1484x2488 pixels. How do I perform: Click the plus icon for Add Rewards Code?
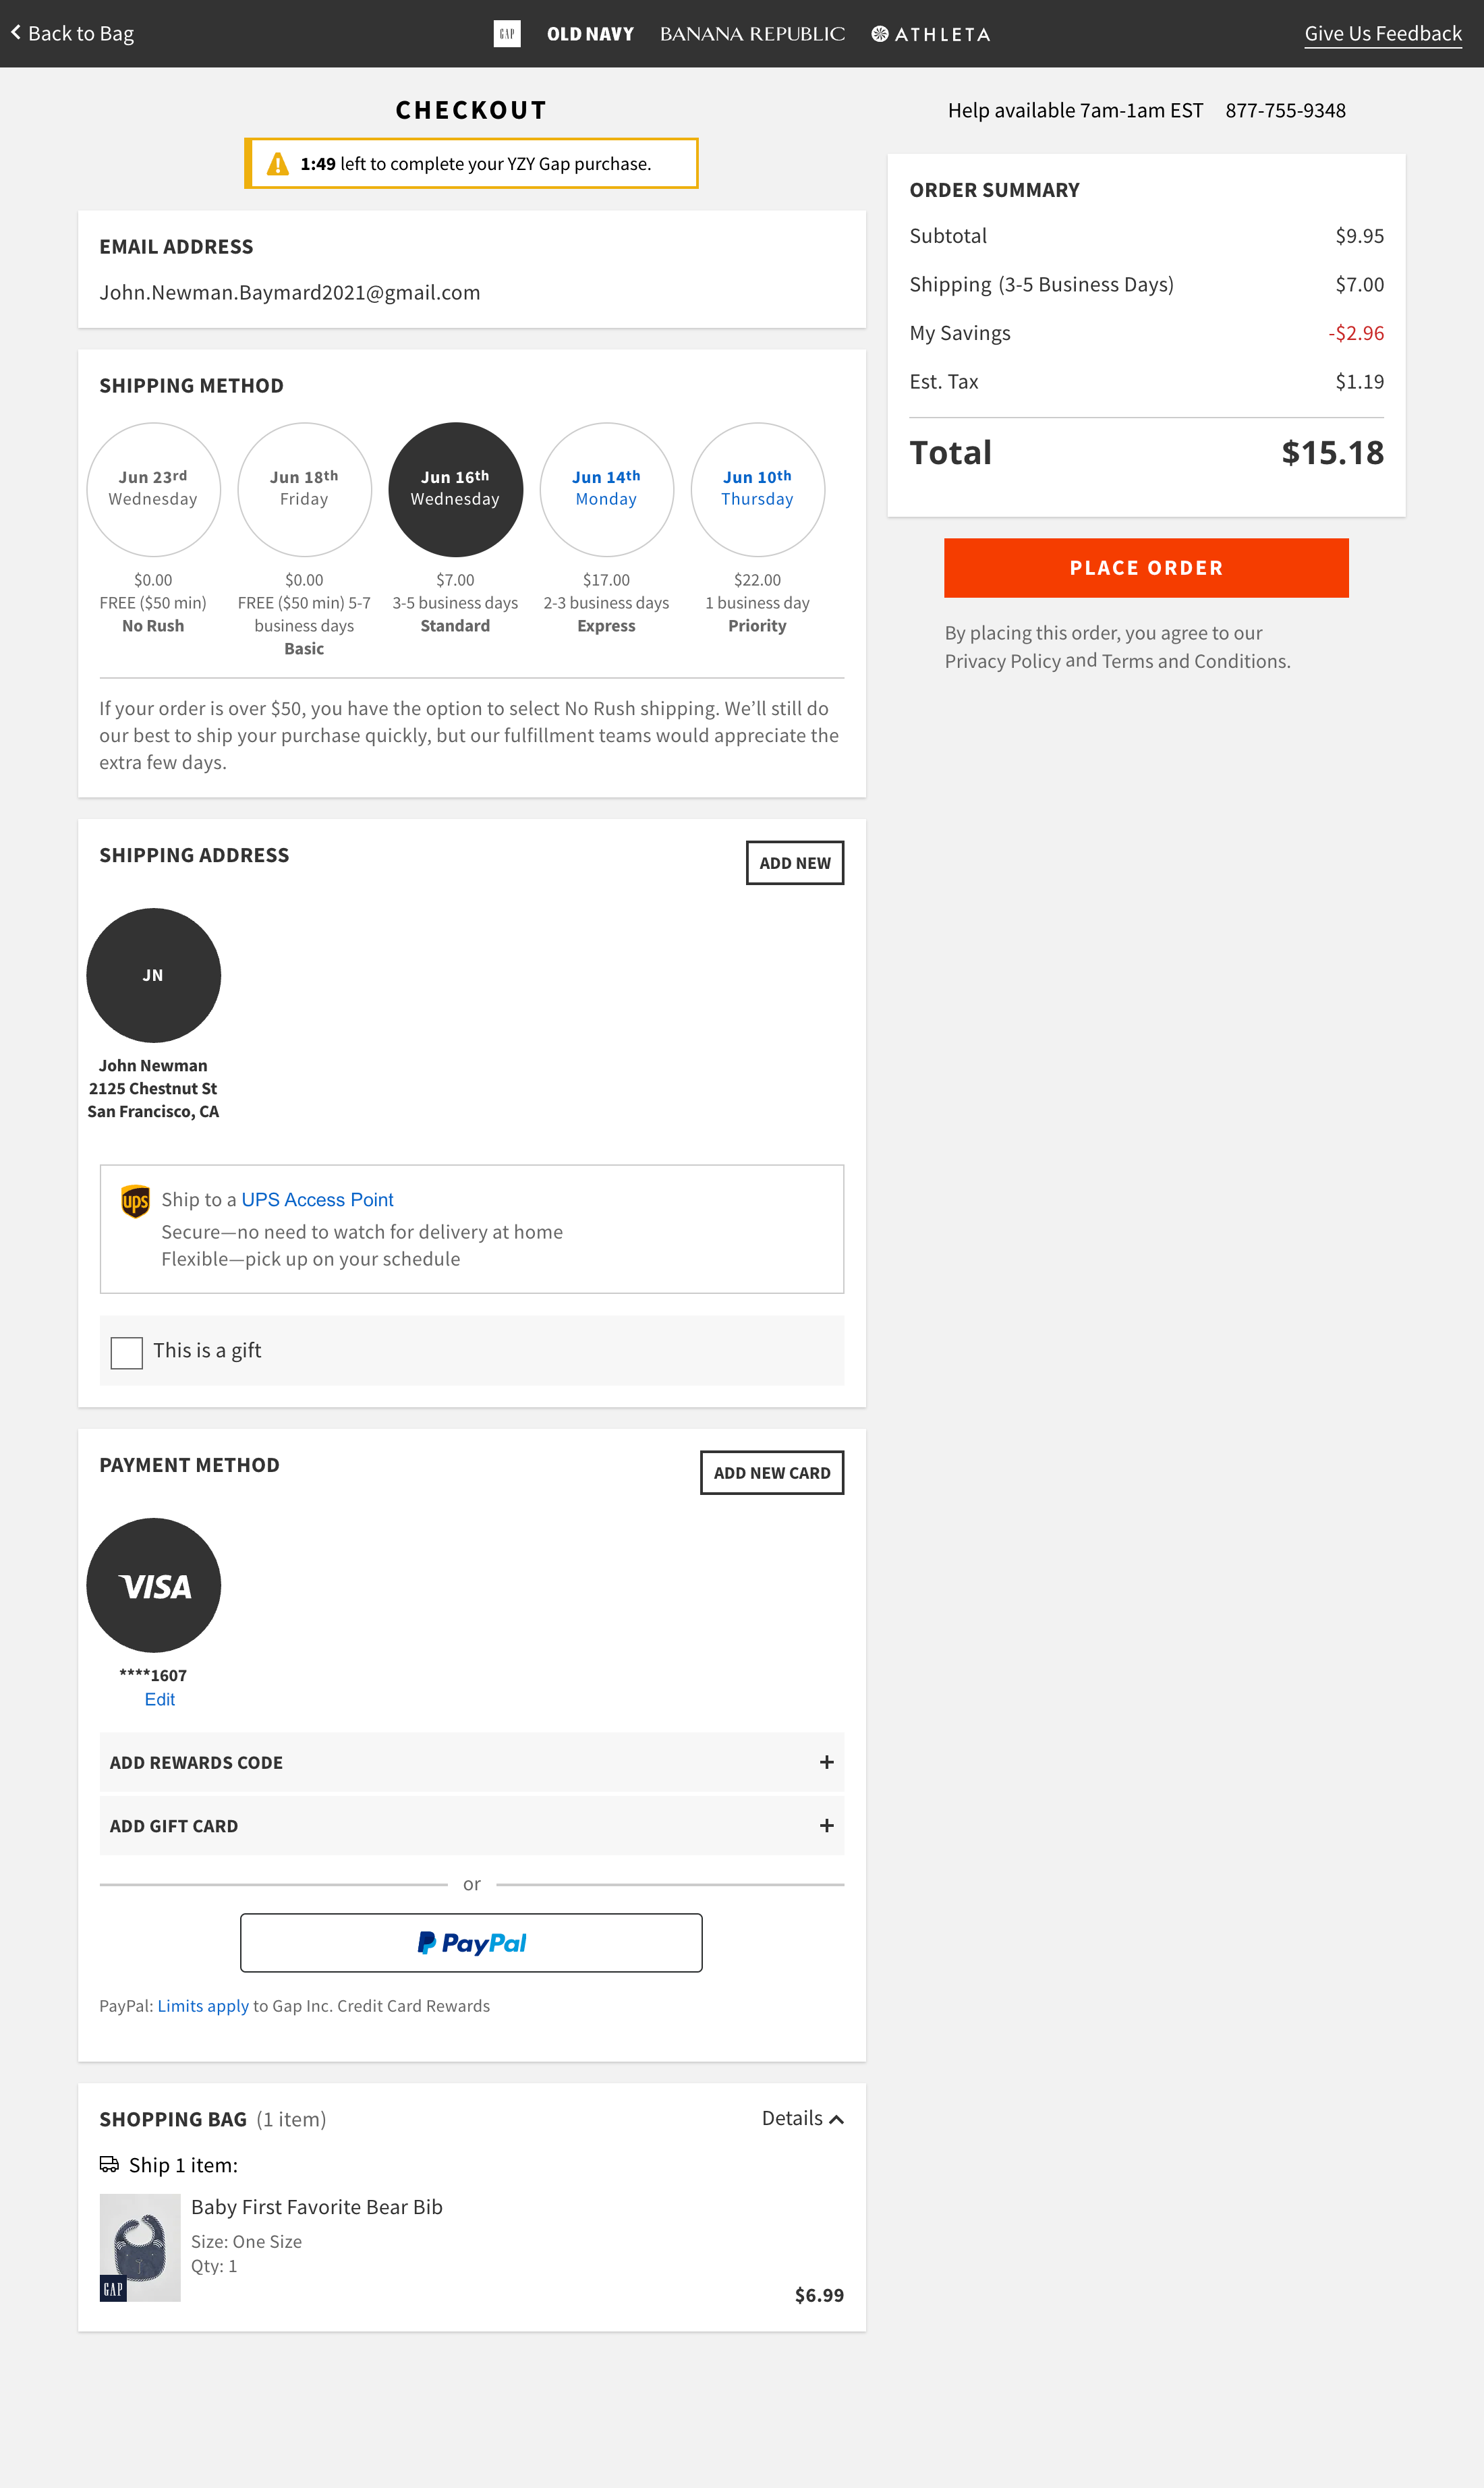pyautogui.click(x=826, y=1762)
